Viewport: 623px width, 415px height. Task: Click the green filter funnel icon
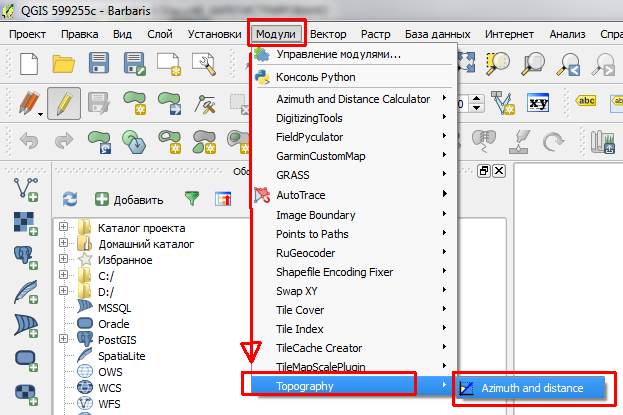click(192, 198)
